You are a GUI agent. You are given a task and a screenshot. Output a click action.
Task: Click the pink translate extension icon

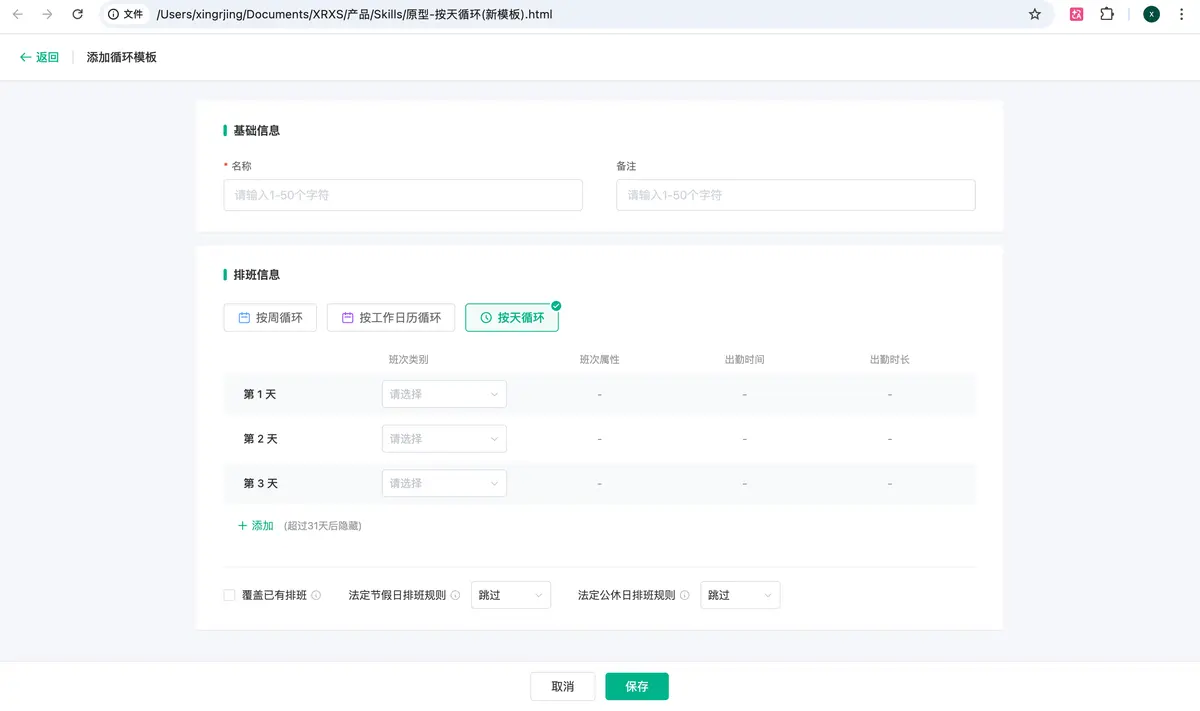(x=1077, y=14)
